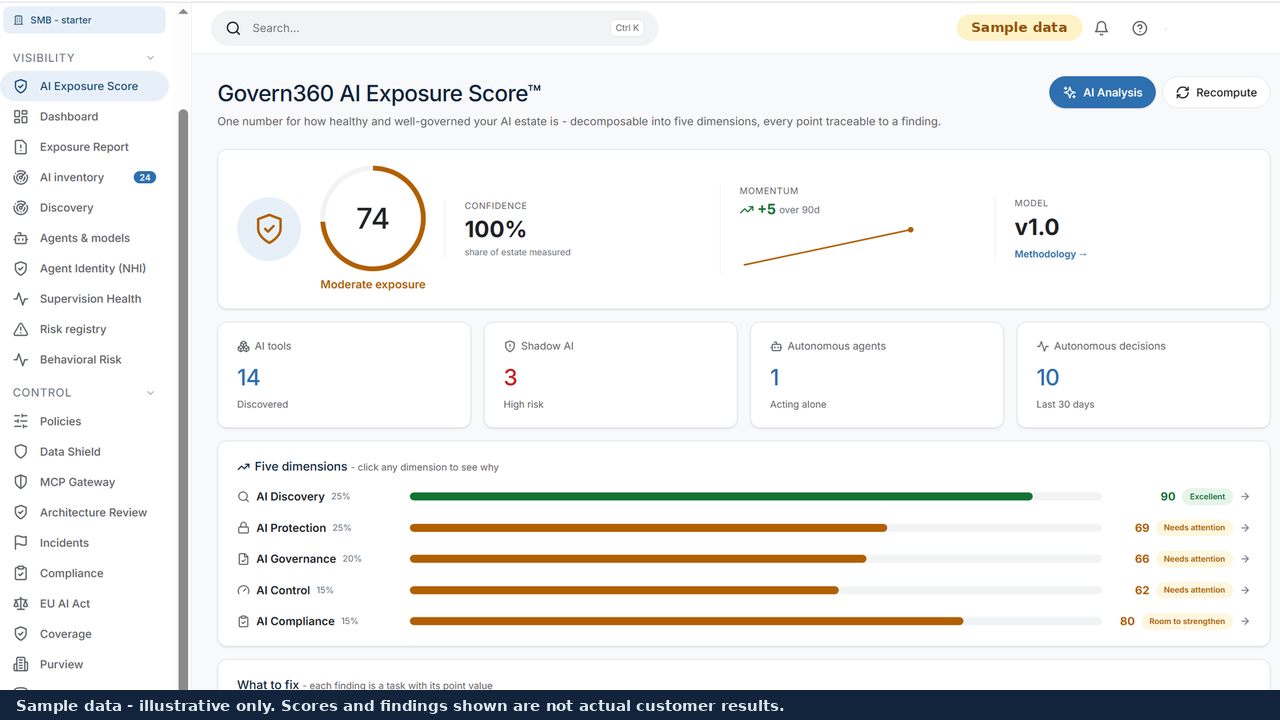Click the Policies sliders icon

point(20,422)
